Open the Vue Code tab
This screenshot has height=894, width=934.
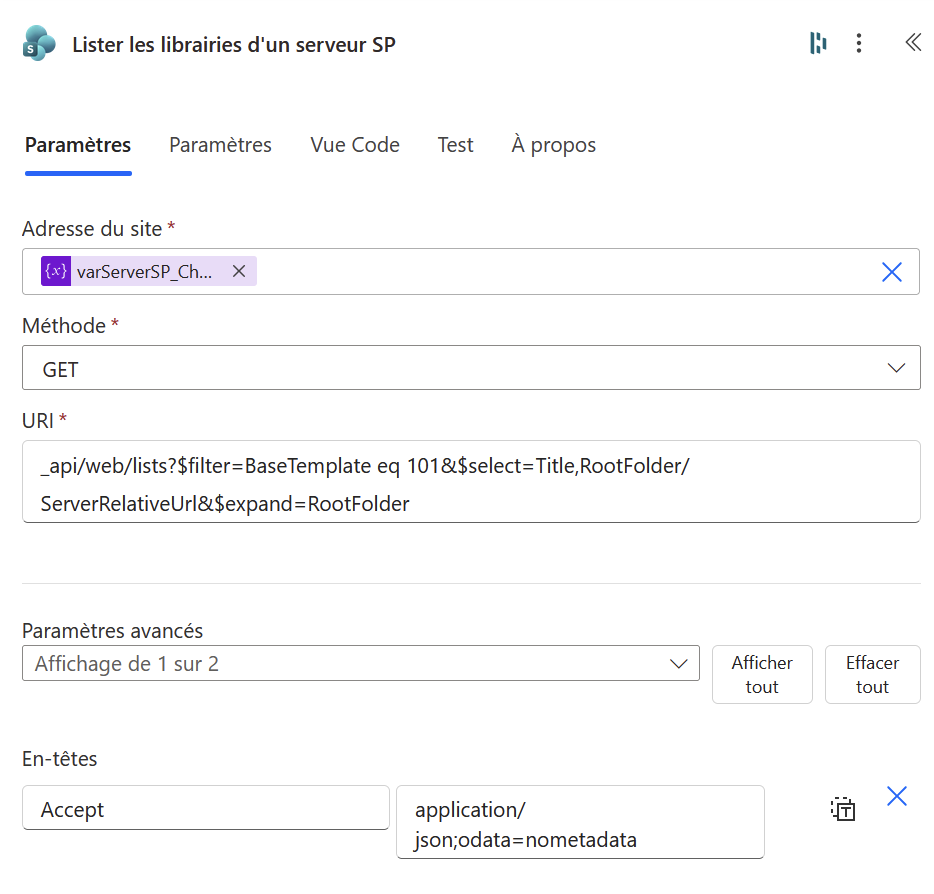355,145
